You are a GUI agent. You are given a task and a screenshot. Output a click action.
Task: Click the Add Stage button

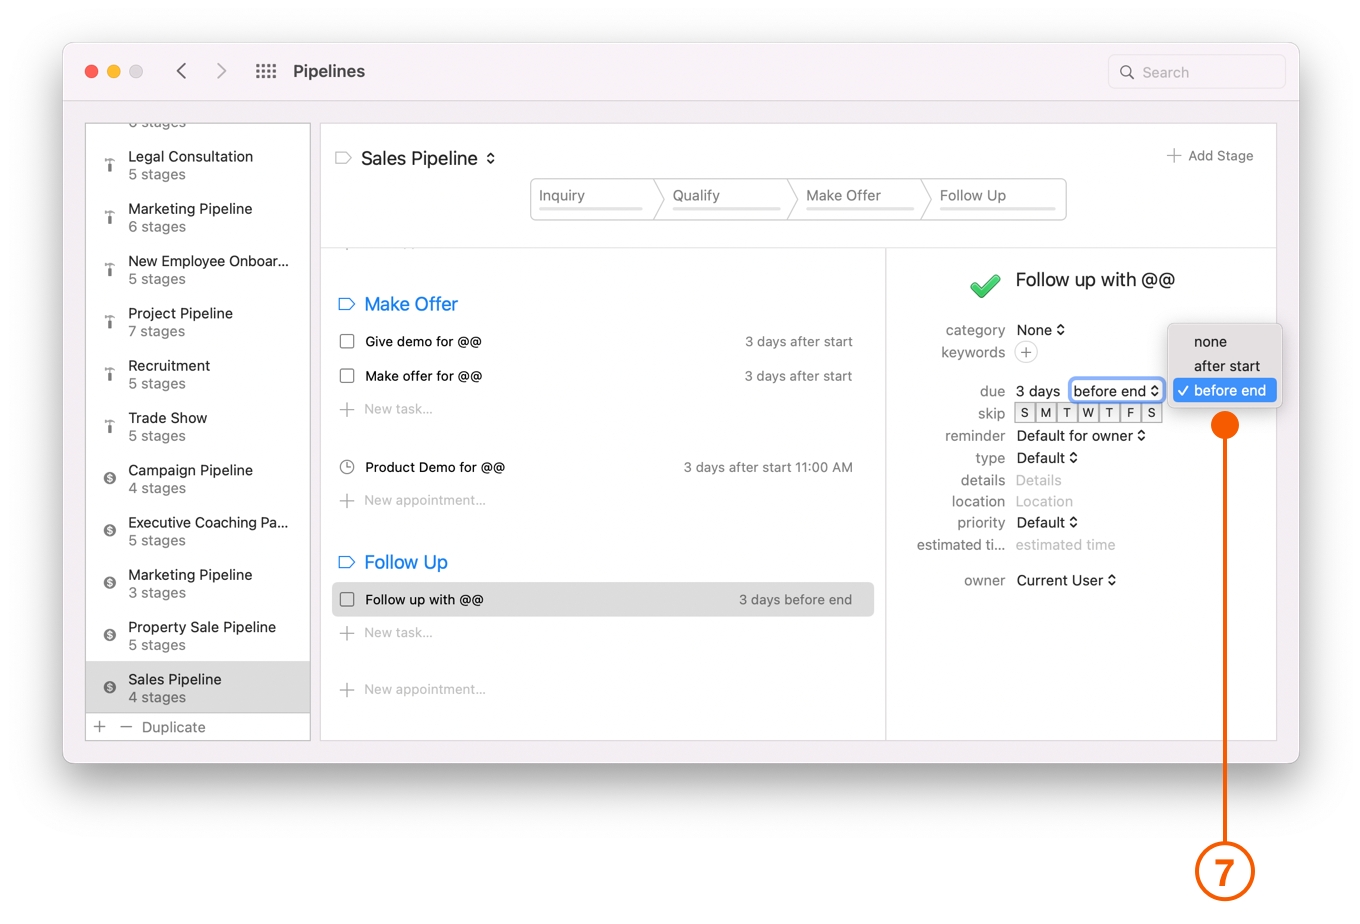click(1210, 155)
